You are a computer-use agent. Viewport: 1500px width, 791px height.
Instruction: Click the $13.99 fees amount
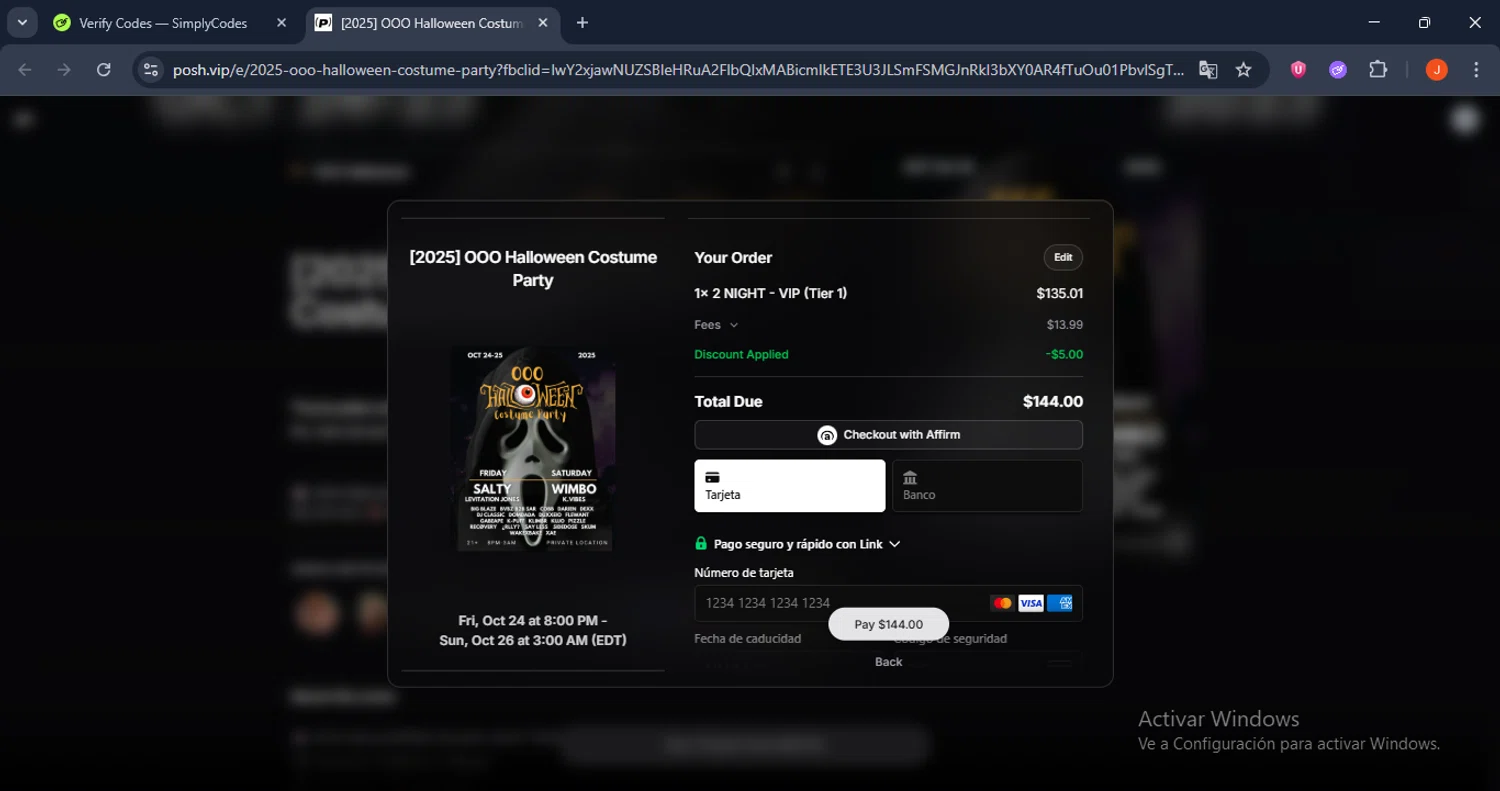[1065, 325]
